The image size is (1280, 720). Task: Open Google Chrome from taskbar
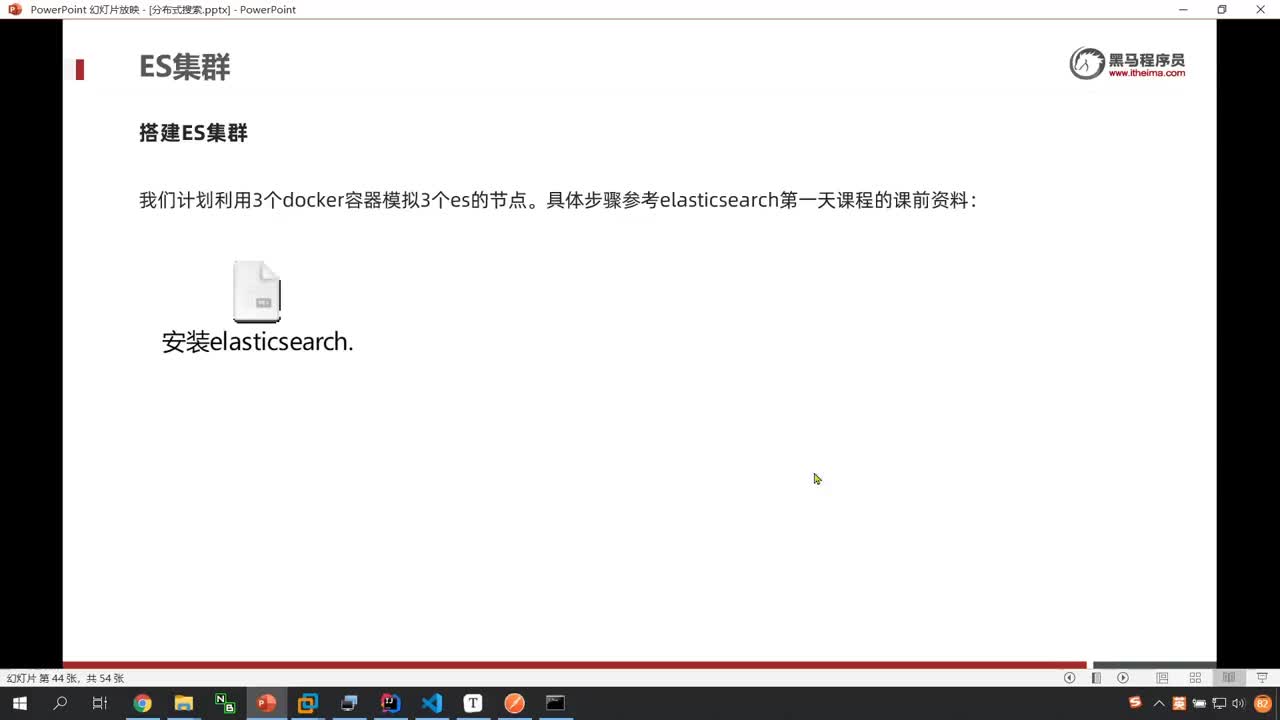(x=142, y=703)
